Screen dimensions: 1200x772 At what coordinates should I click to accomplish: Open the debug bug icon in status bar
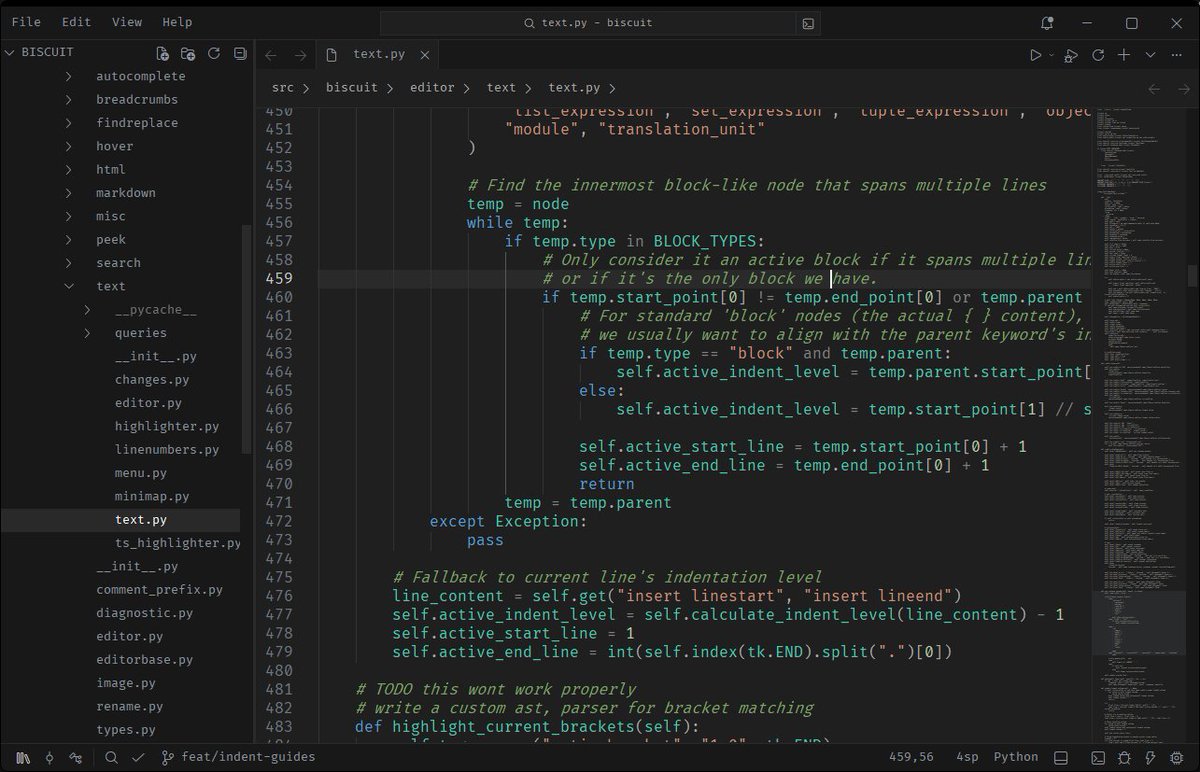coord(1124,758)
